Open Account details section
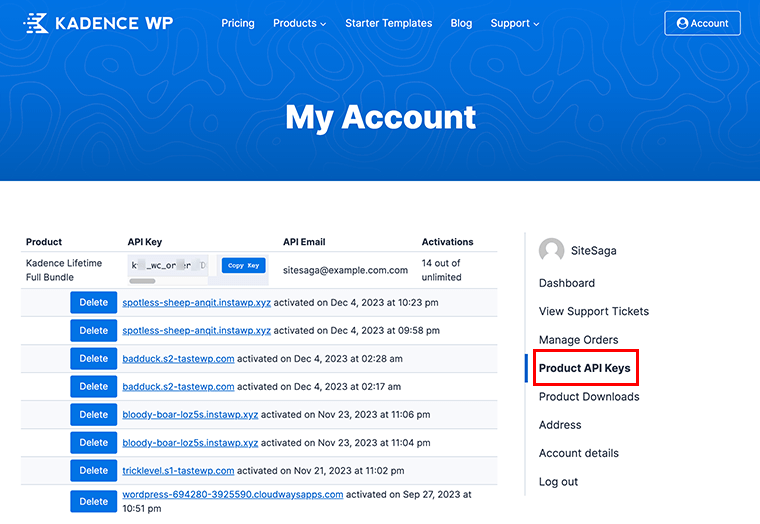 point(579,453)
